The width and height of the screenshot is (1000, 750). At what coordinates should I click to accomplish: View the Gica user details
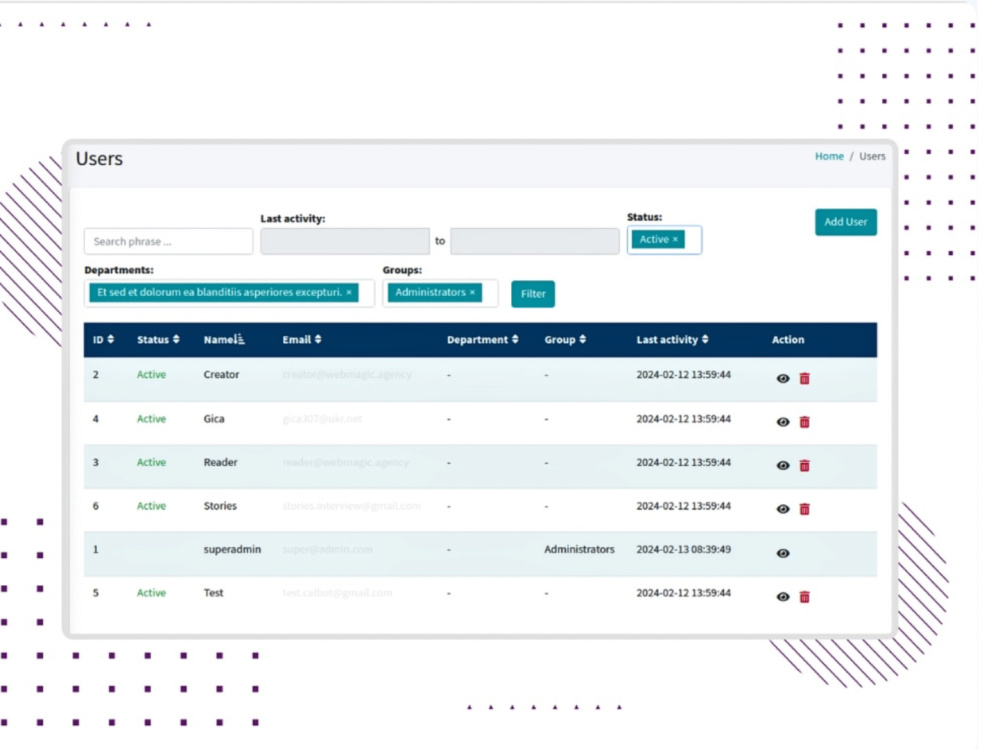coord(783,422)
